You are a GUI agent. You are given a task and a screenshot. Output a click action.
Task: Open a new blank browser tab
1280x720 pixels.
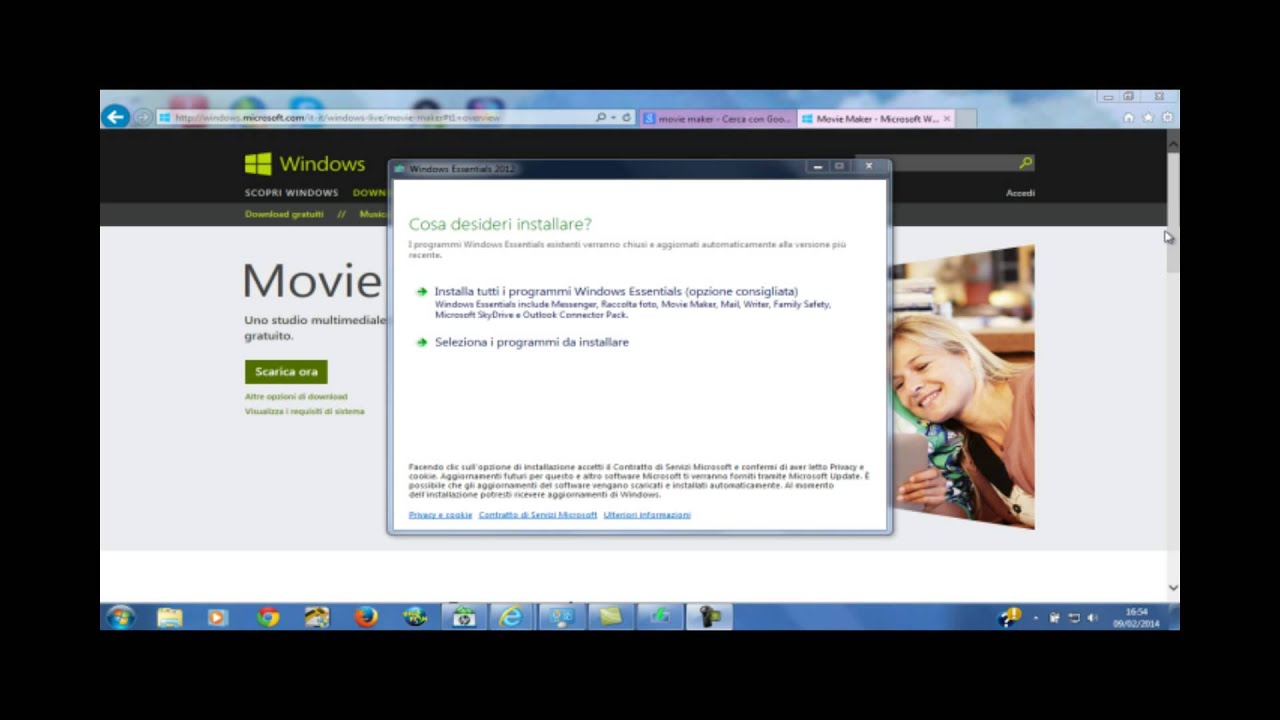click(965, 118)
